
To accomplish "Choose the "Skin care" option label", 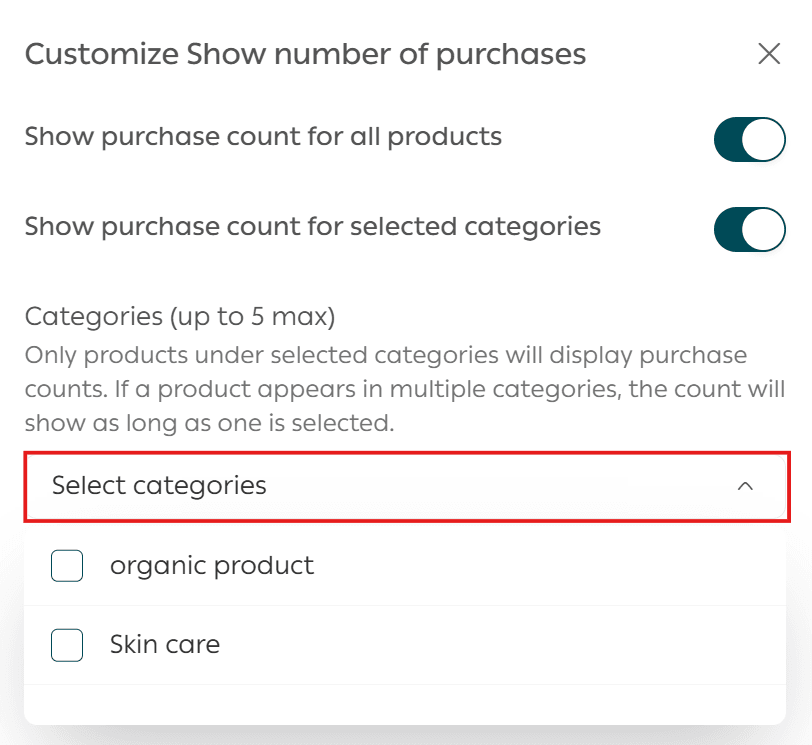I will 165,645.
